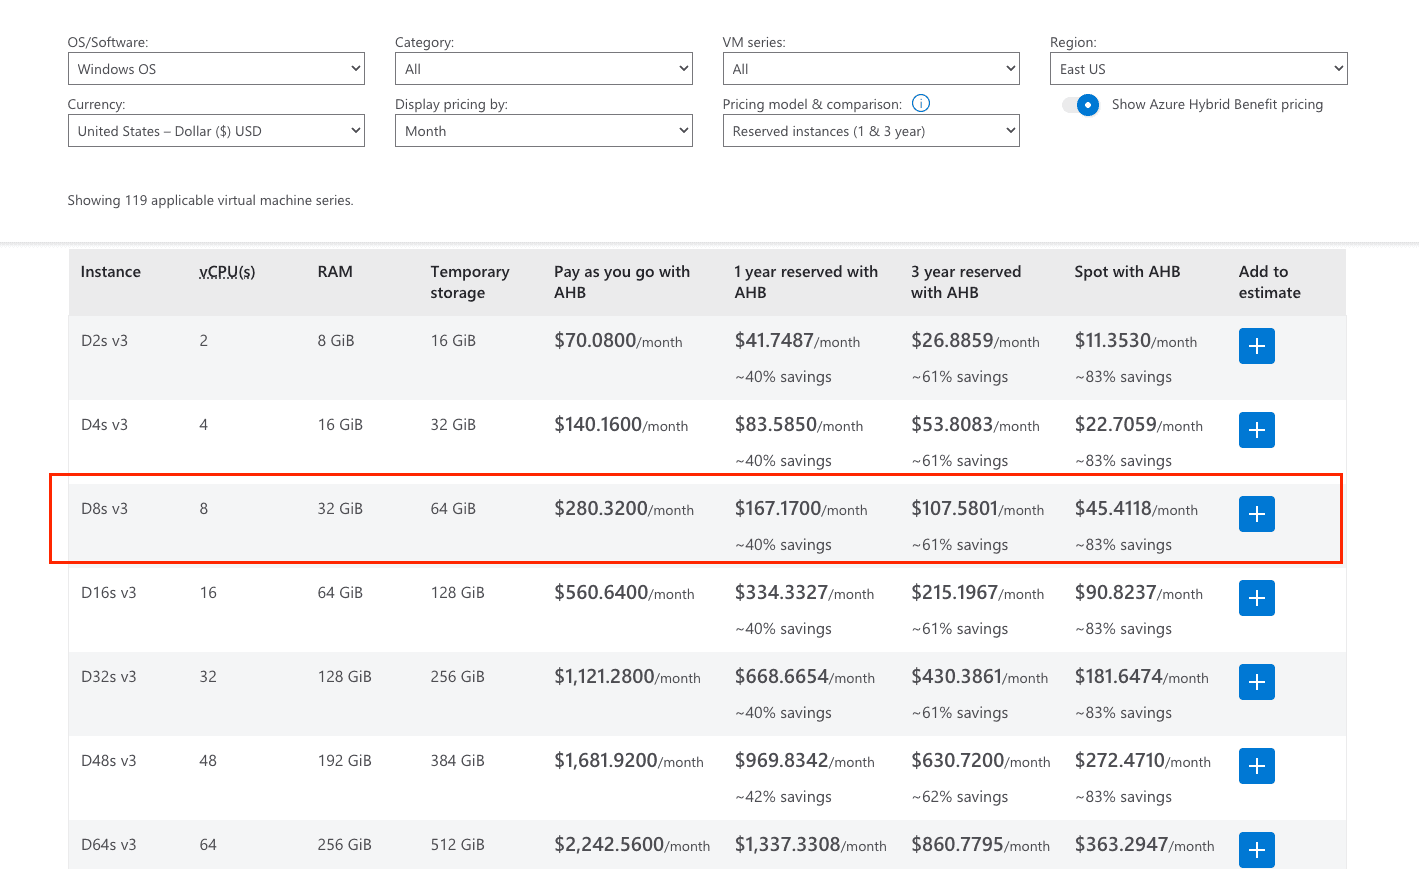This screenshot has width=1419, height=869.
Task: Add D2s v3 instance to estimate
Action: pos(1256,346)
